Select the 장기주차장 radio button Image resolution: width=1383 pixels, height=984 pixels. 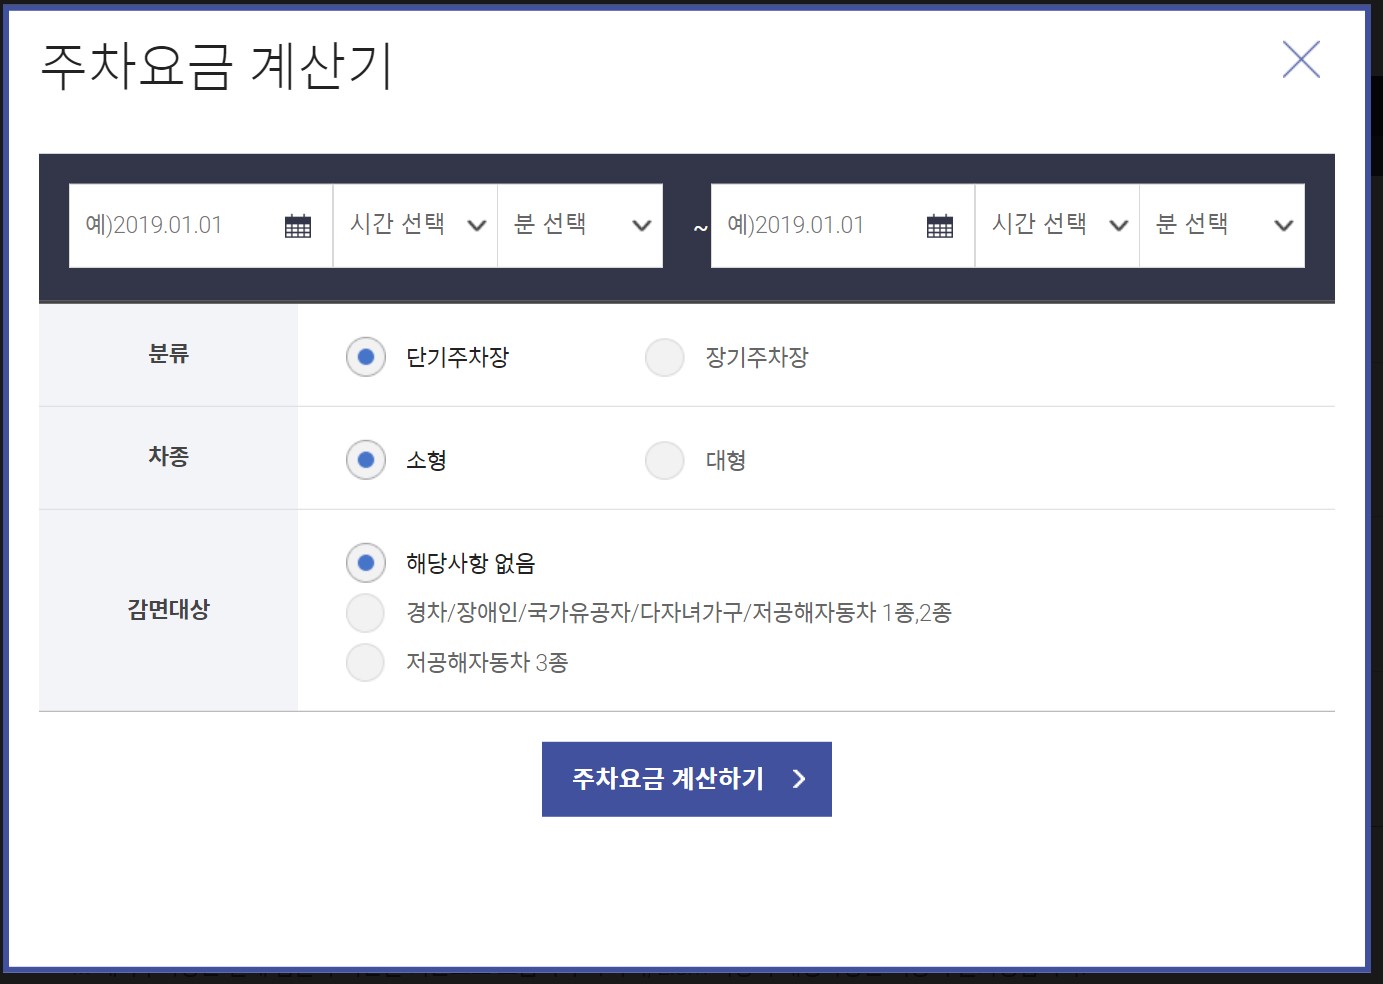[x=665, y=357]
